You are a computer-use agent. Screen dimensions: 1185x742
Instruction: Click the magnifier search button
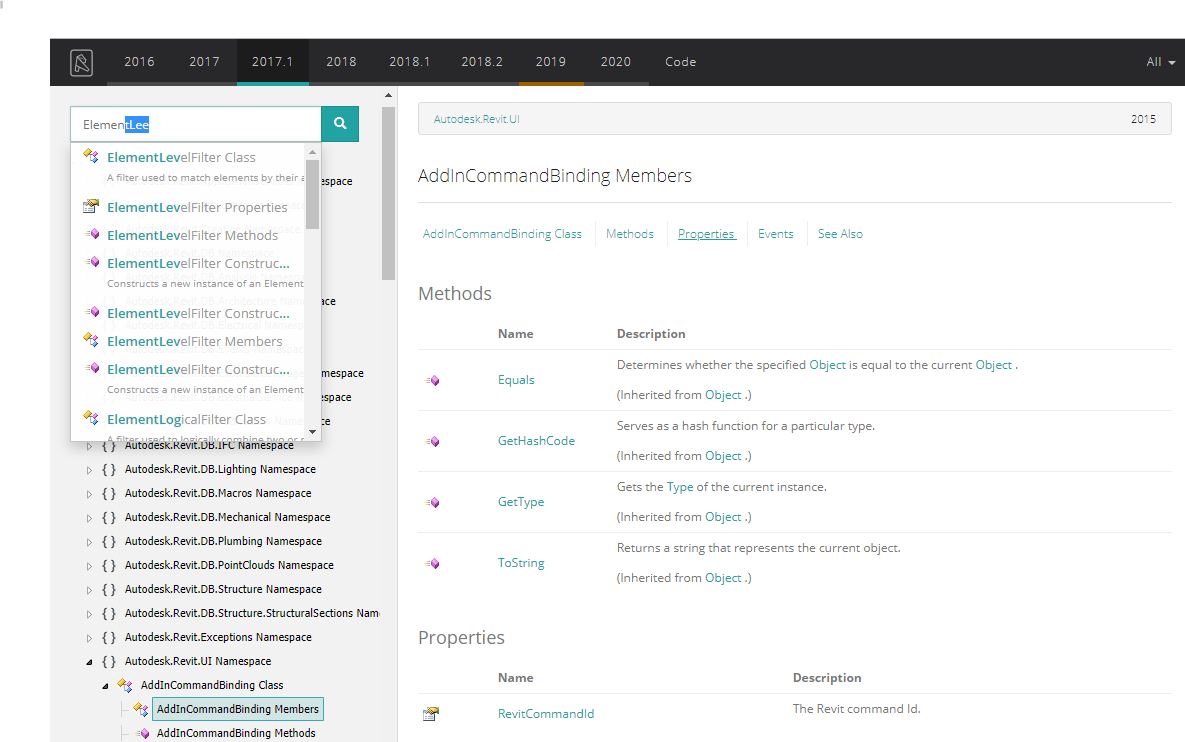(x=340, y=124)
